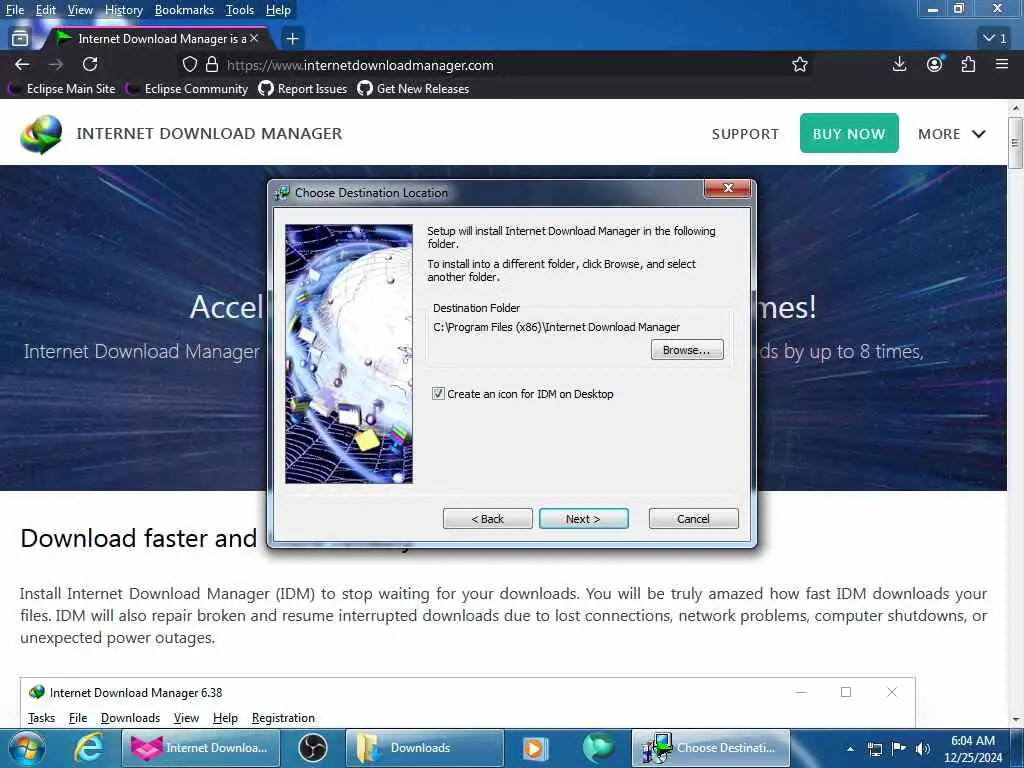This screenshot has width=1024, height=768.
Task: Click the Back button in setup dialog
Action: [x=487, y=519]
